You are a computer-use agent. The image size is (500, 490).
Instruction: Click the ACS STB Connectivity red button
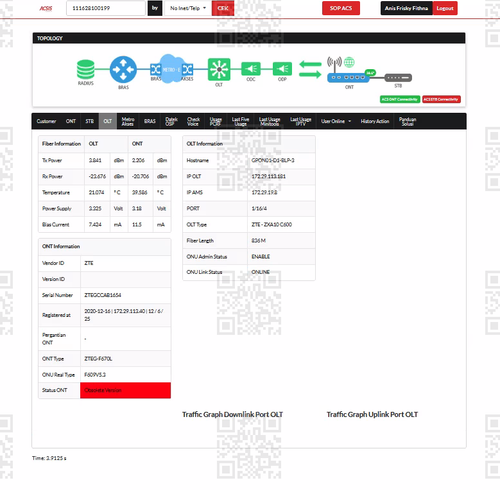[441, 99]
